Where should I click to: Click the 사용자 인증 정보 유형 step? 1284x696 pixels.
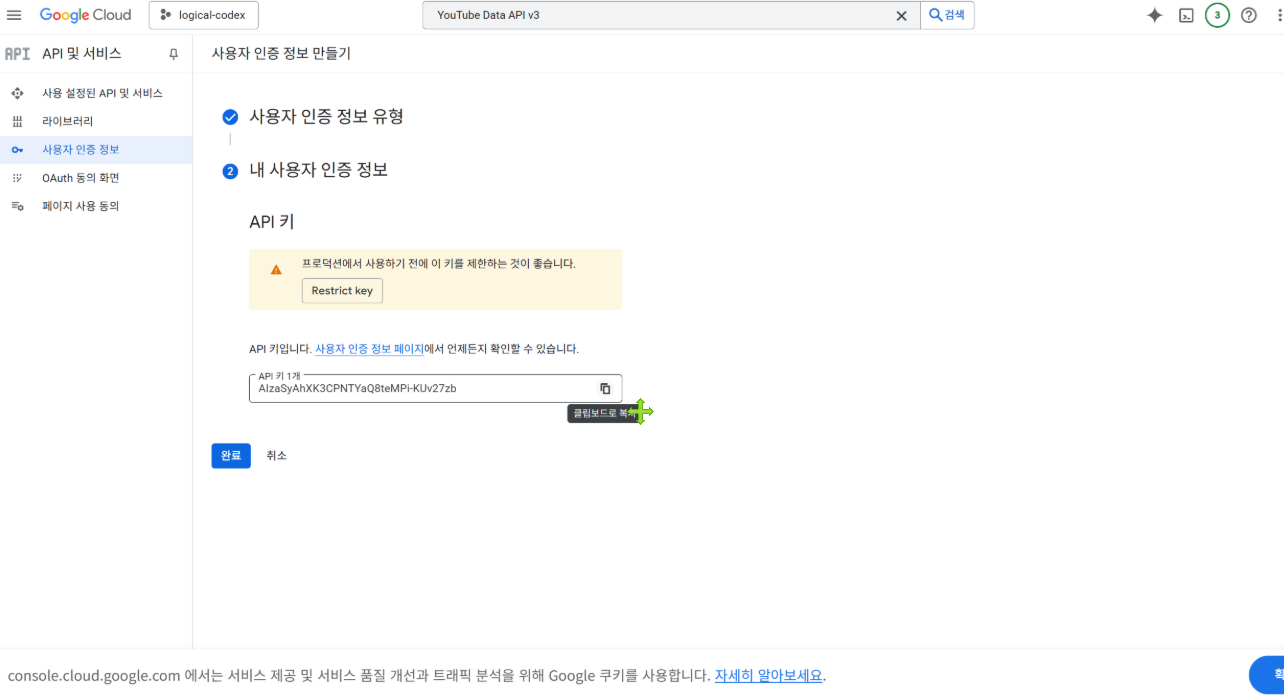[x=326, y=117]
